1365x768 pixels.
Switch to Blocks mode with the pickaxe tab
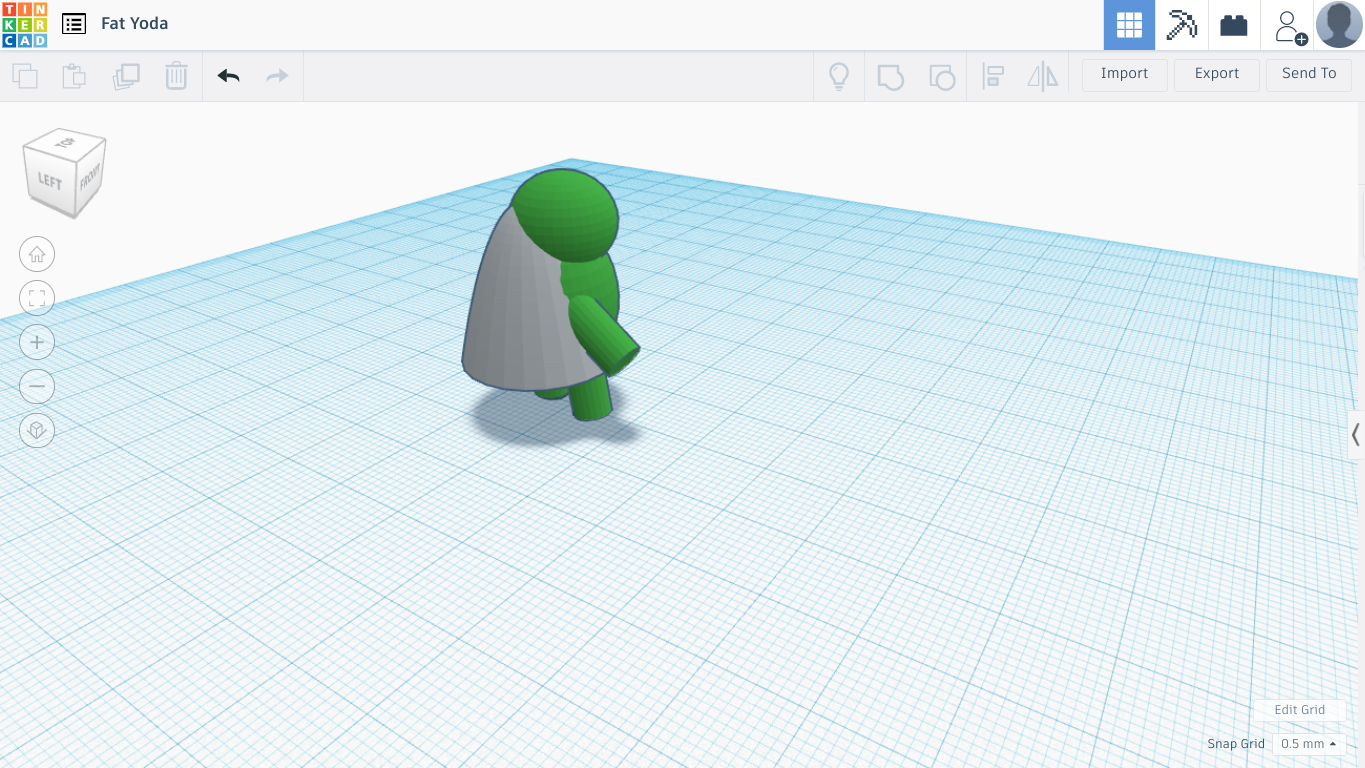[x=1181, y=25]
